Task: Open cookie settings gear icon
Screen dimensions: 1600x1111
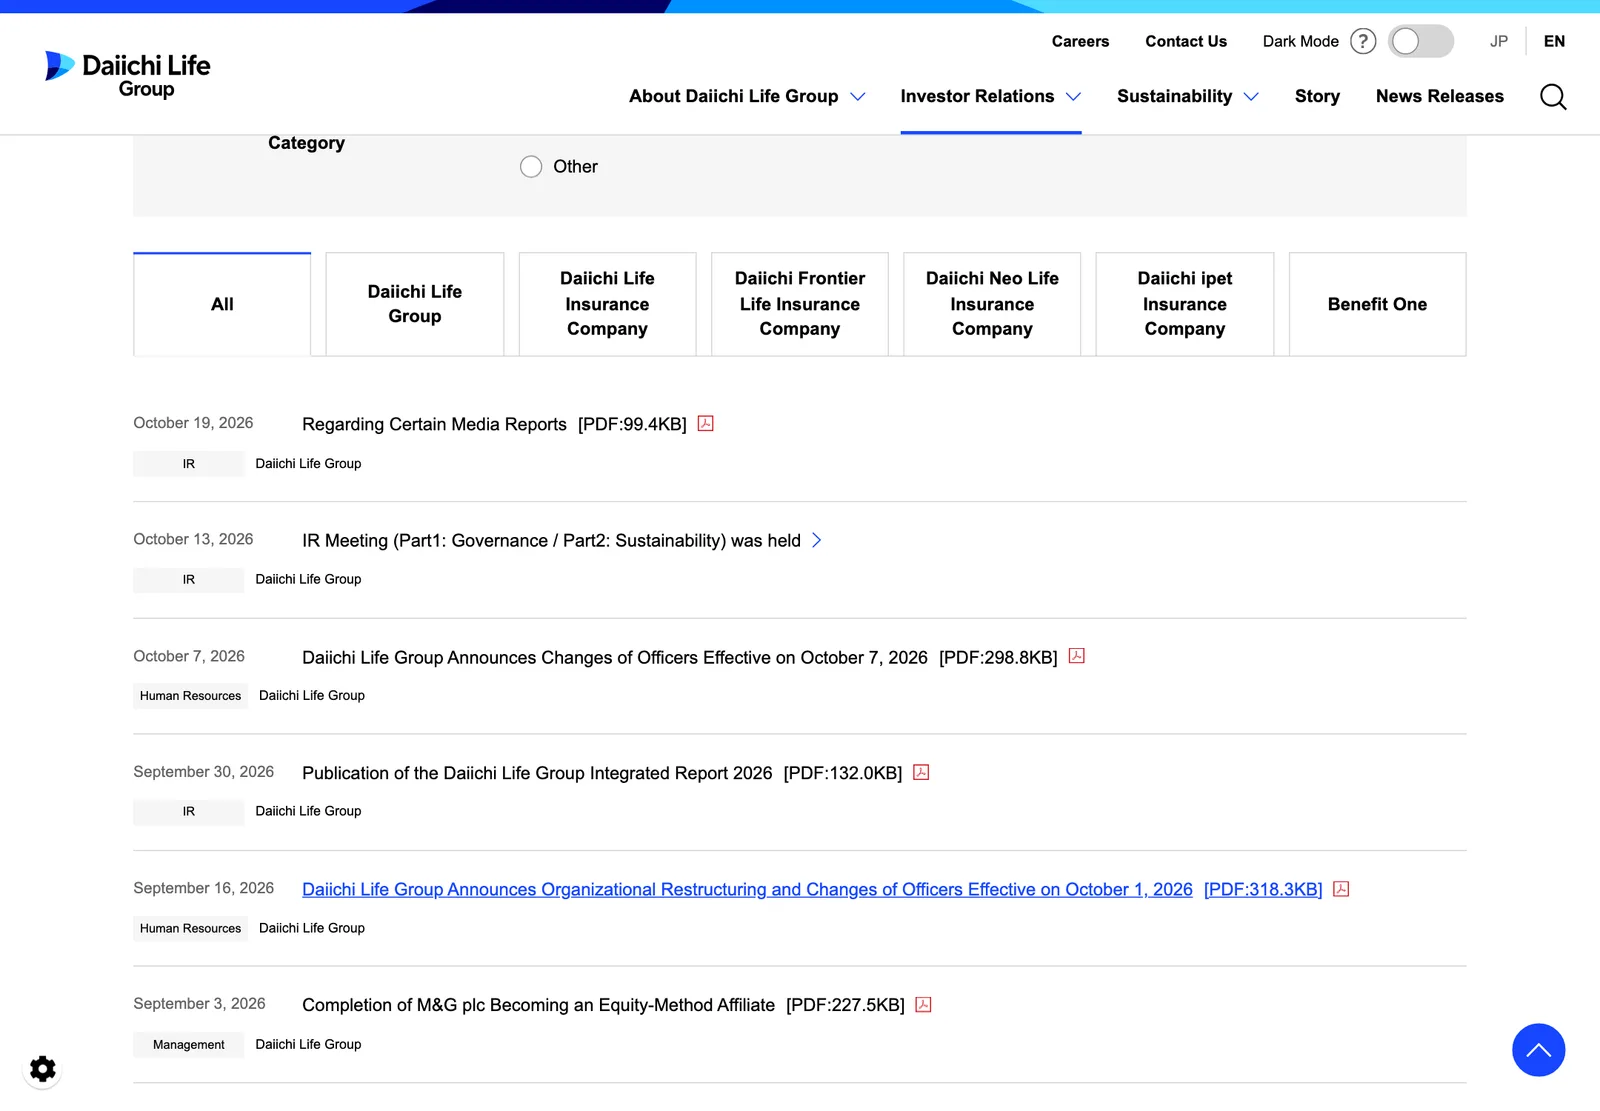Action: (x=42, y=1069)
